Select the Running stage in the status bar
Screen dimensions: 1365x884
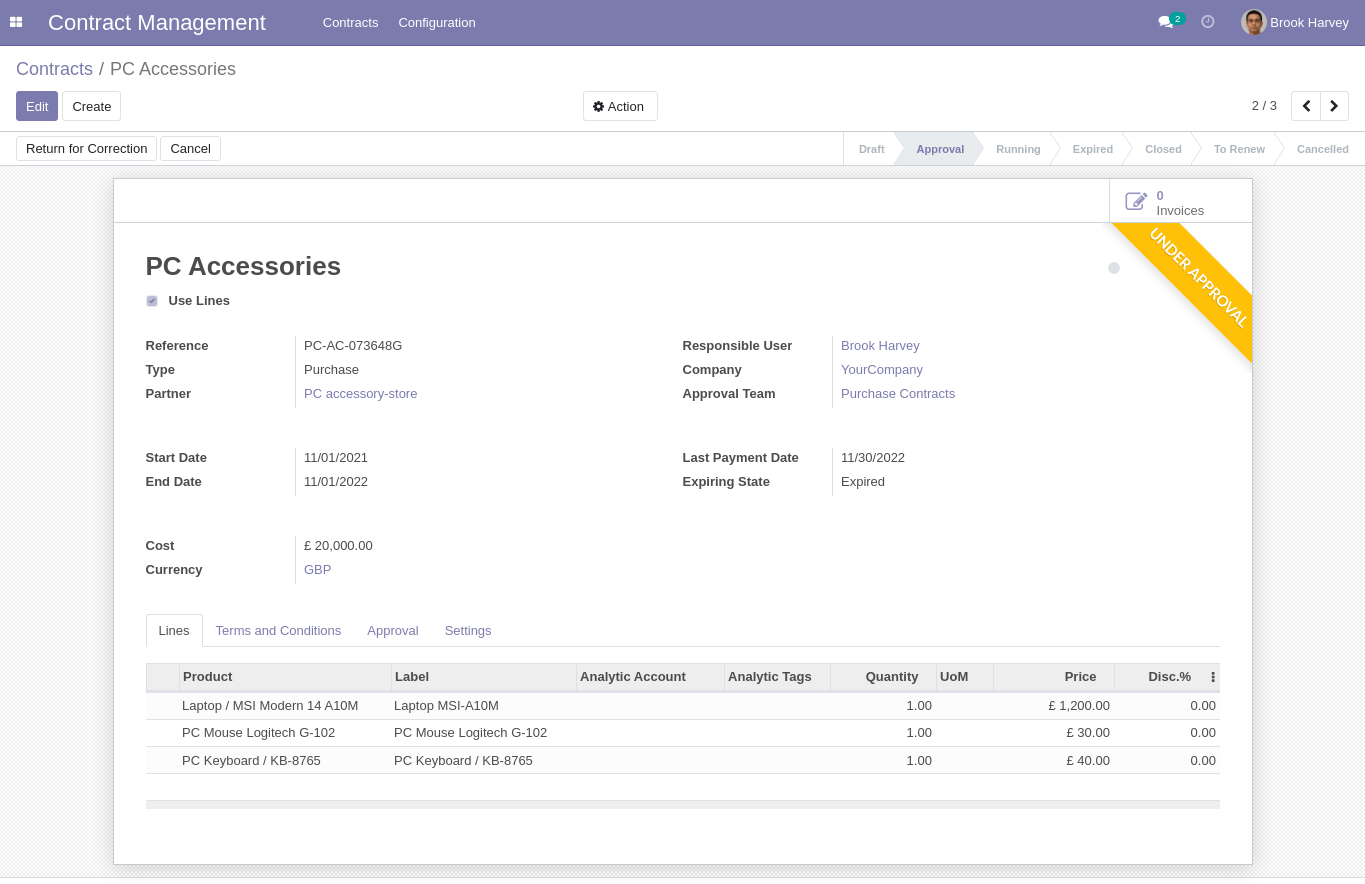(1018, 149)
